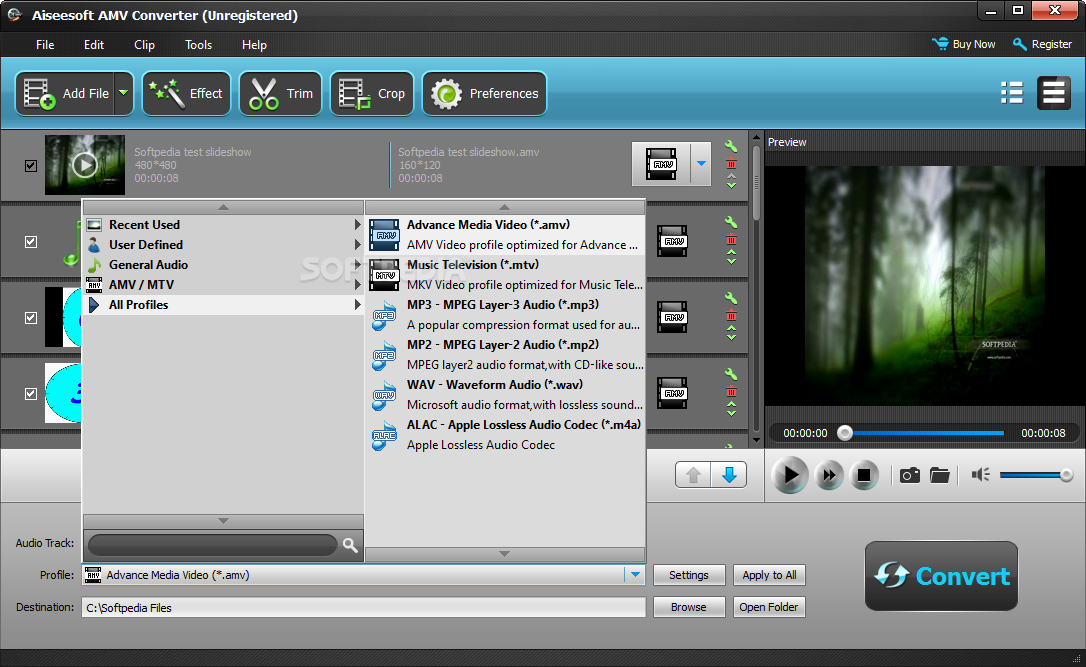This screenshot has height=667, width=1086.
Task: Expand General Audio profile category
Action: click(x=223, y=265)
